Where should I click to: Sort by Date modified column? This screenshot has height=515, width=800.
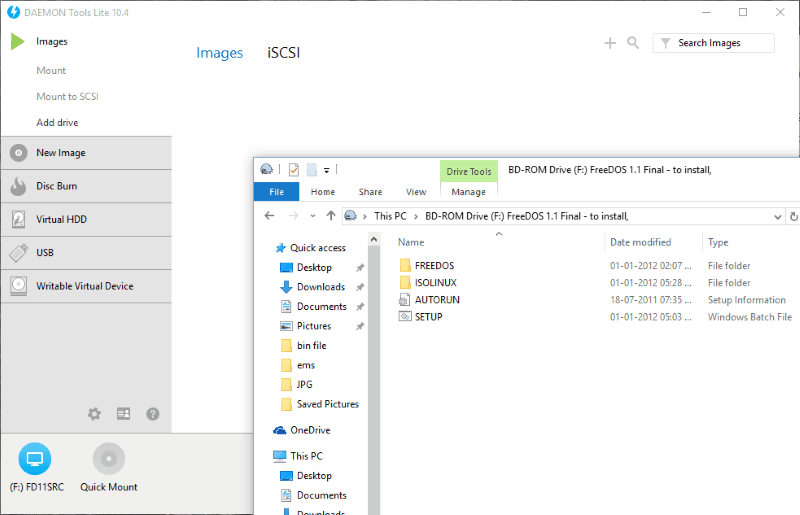click(640, 242)
